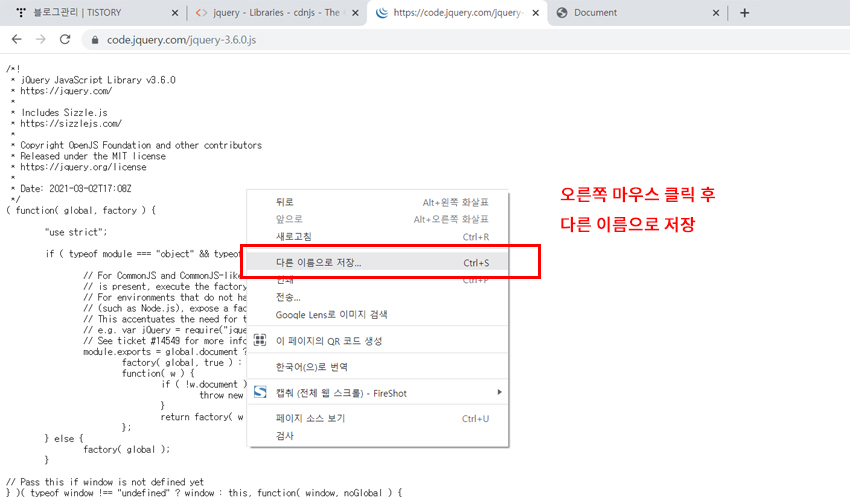Viewport: 850px width, 500px height.
Task: Select the code.jquery.com tab
Action: point(457,12)
